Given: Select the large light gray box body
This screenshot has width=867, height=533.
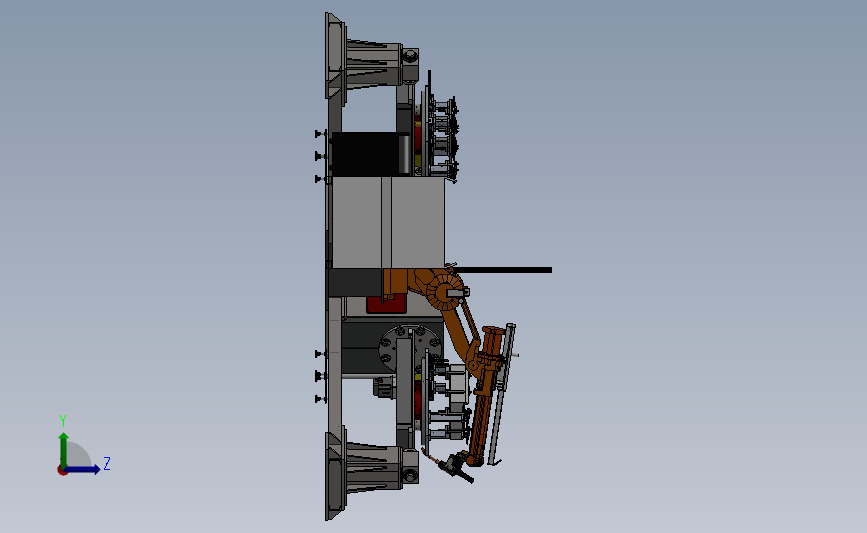Looking at the screenshot, I should [388, 222].
